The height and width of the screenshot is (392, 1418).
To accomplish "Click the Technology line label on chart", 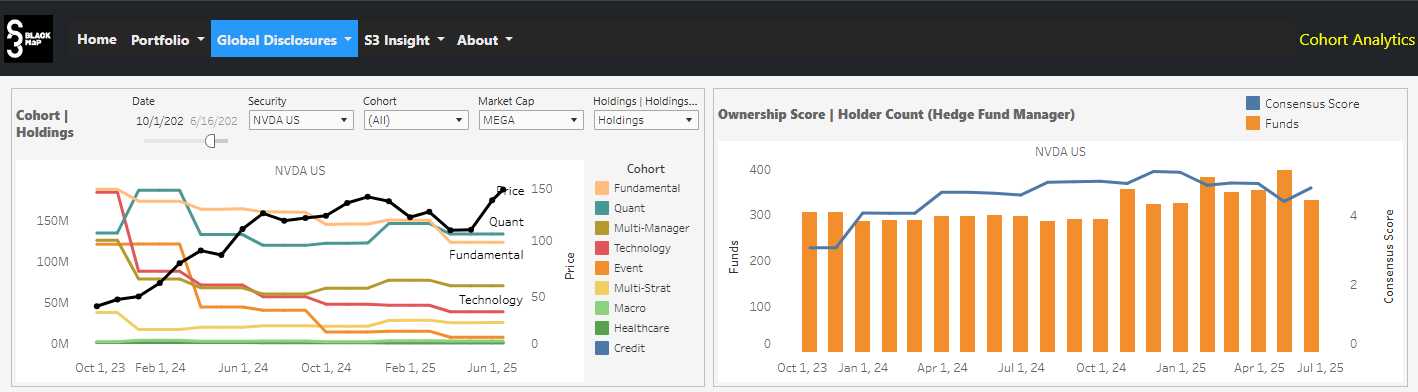I will (x=491, y=300).
